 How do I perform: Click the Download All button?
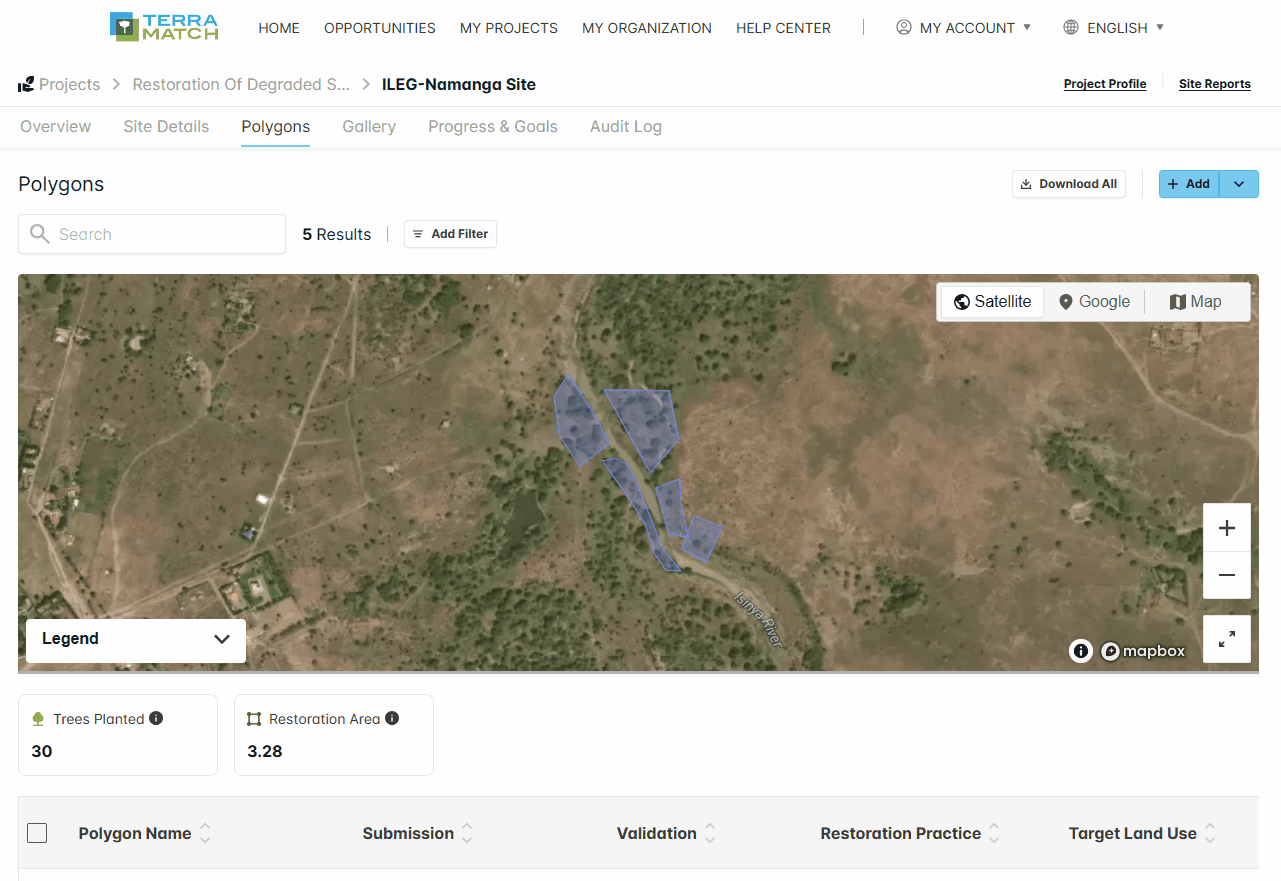(1069, 184)
